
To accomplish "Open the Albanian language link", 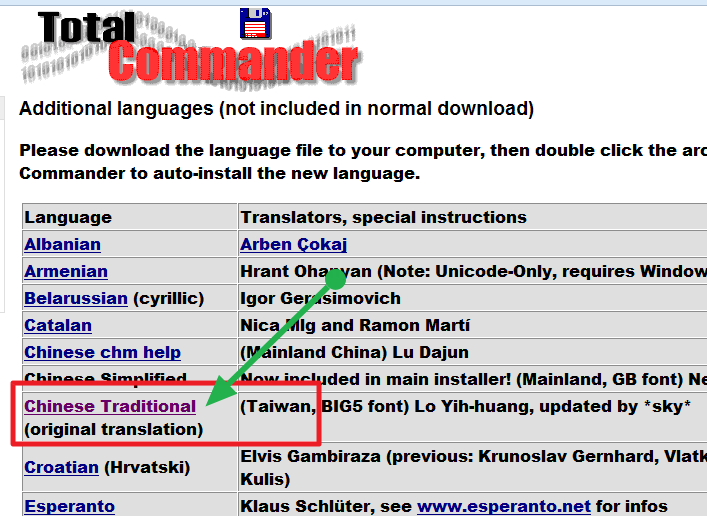I will click(x=62, y=244).
